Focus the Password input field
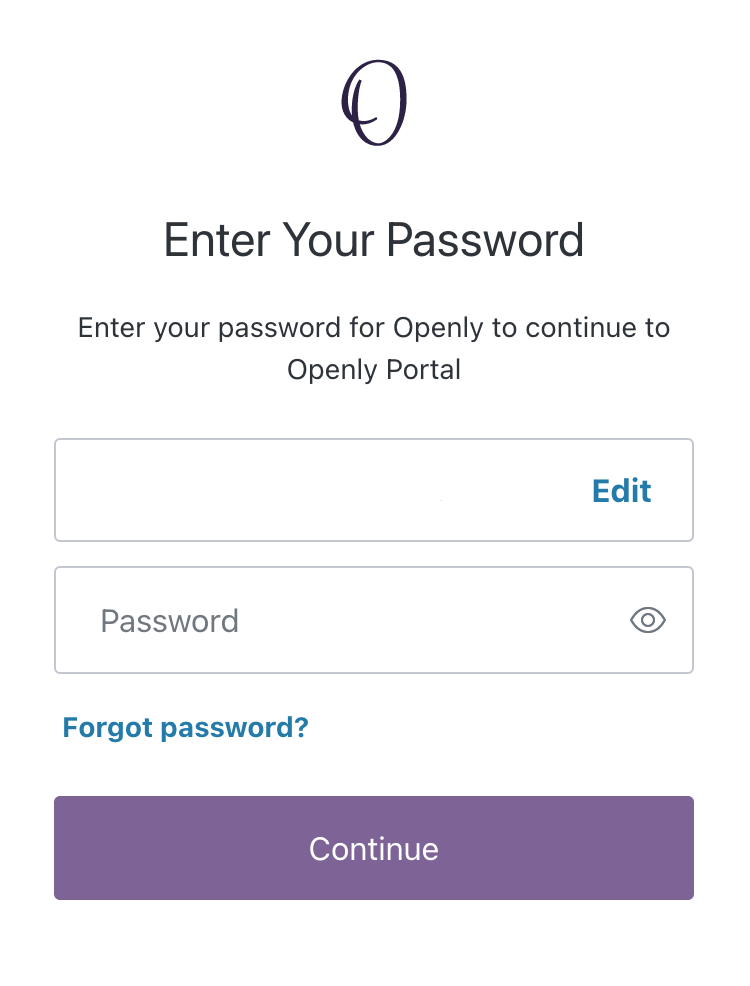 (340, 620)
